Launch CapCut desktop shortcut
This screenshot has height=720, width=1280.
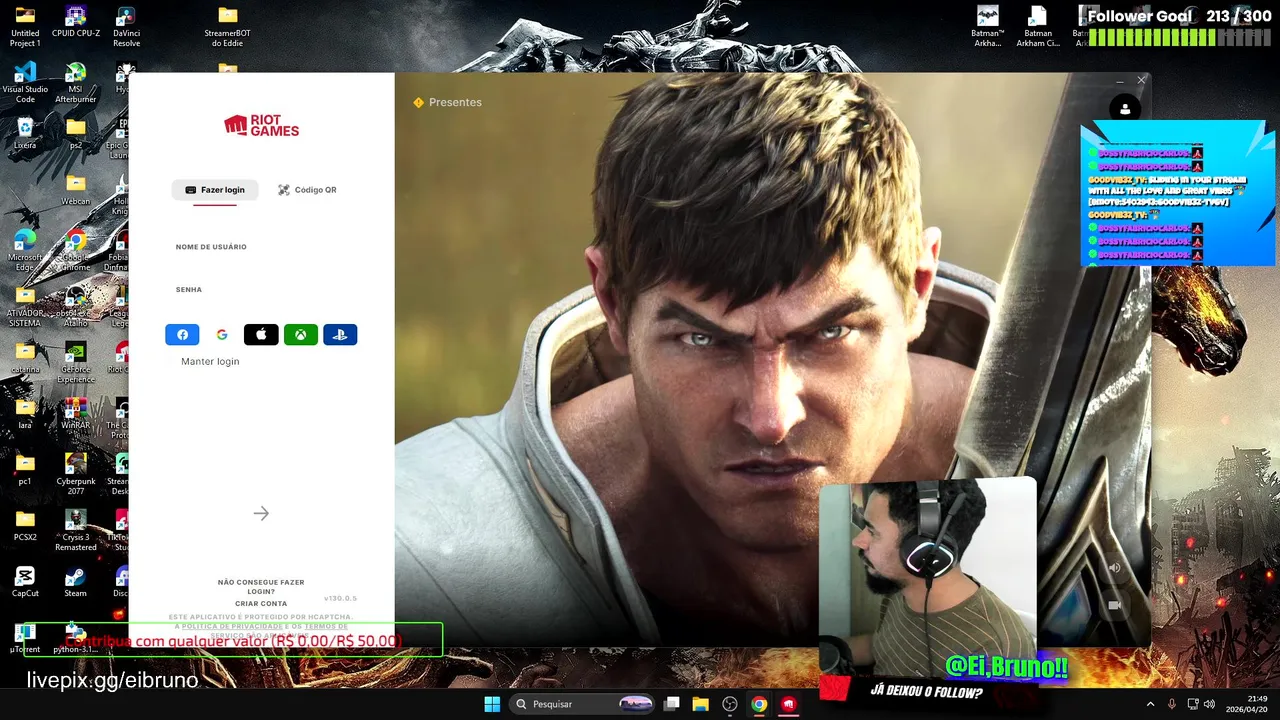click(25, 582)
